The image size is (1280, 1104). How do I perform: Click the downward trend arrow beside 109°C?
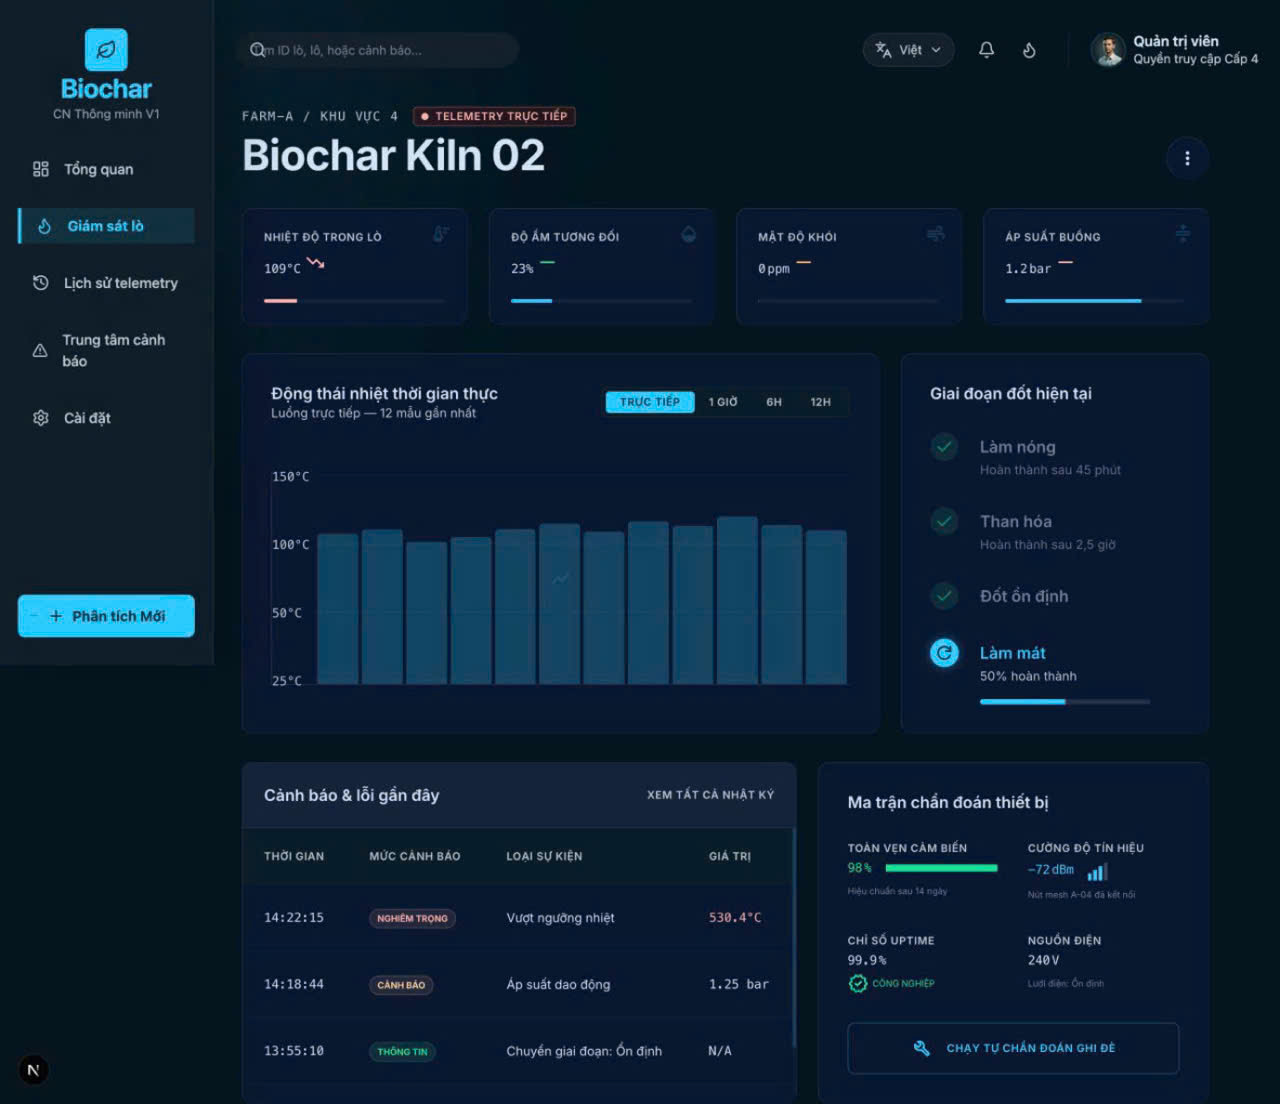[316, 263]
